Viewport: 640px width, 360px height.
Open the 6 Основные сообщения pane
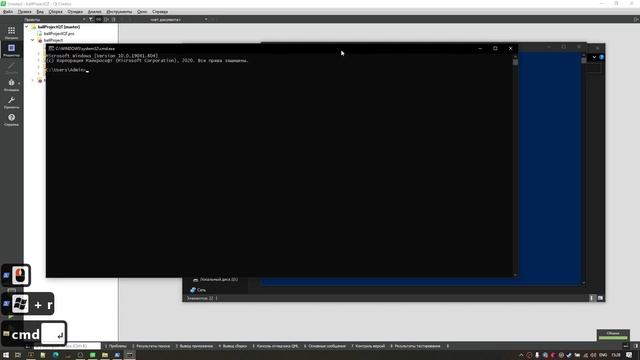click(x=324, y=346)
